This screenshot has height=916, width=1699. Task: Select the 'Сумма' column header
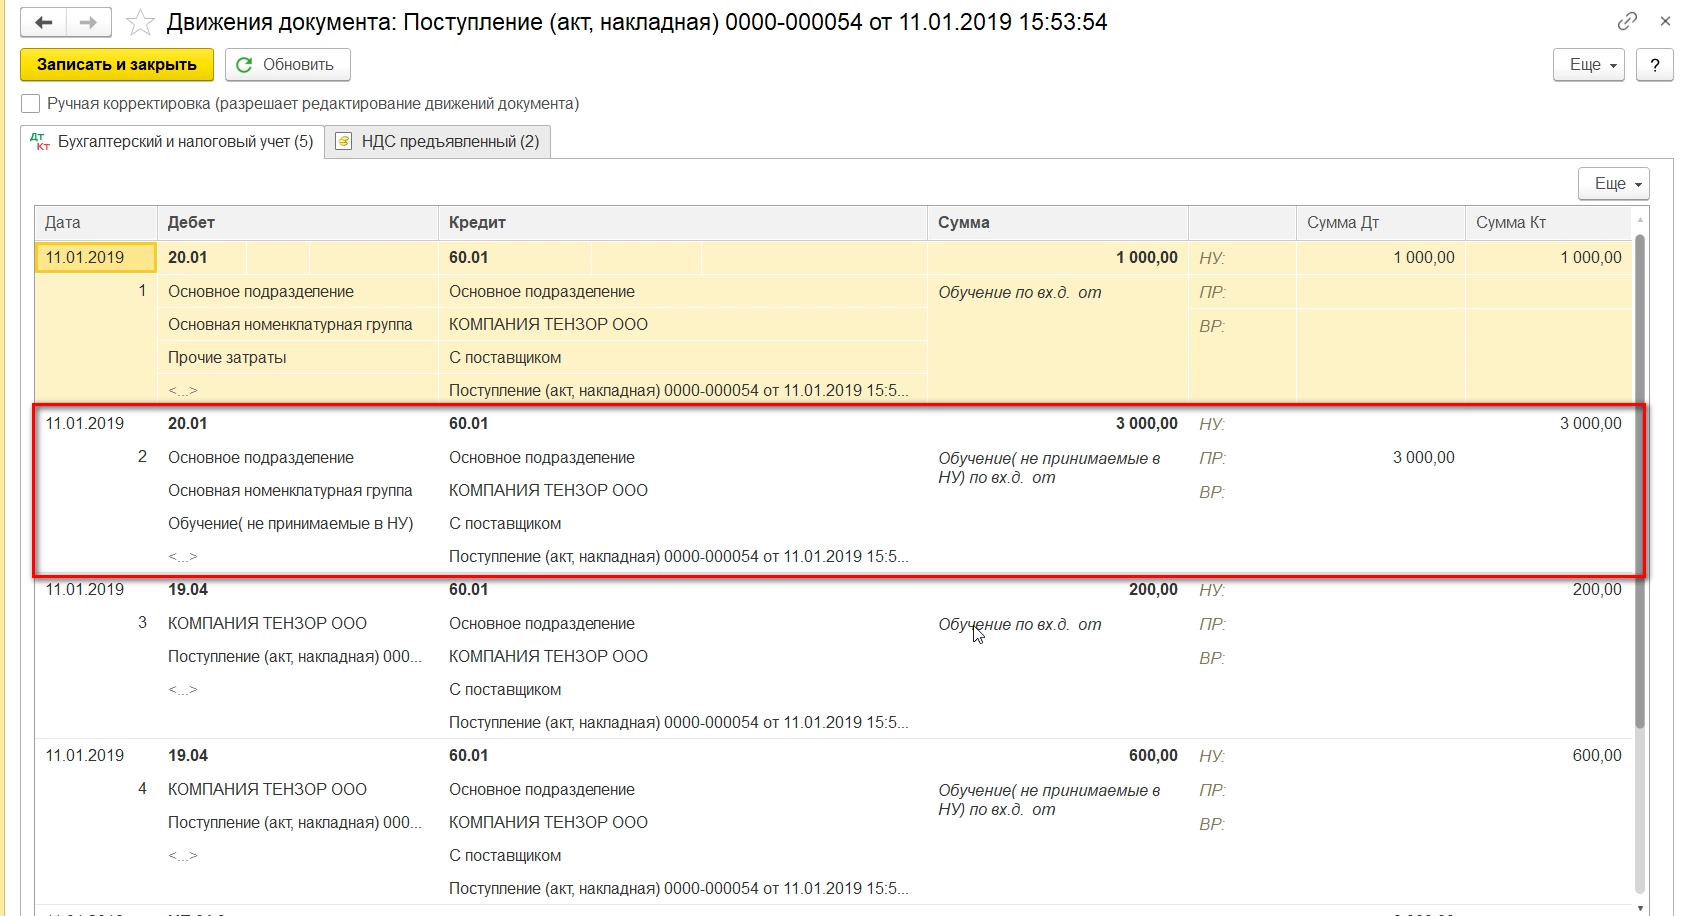click(x=1058, y=223)
